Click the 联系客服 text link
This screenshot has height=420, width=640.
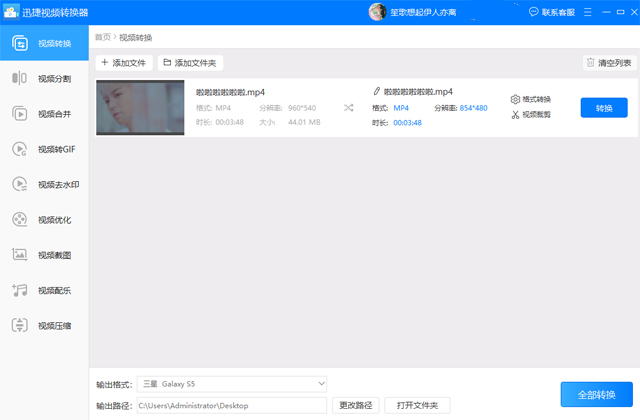tap(558, 12)
